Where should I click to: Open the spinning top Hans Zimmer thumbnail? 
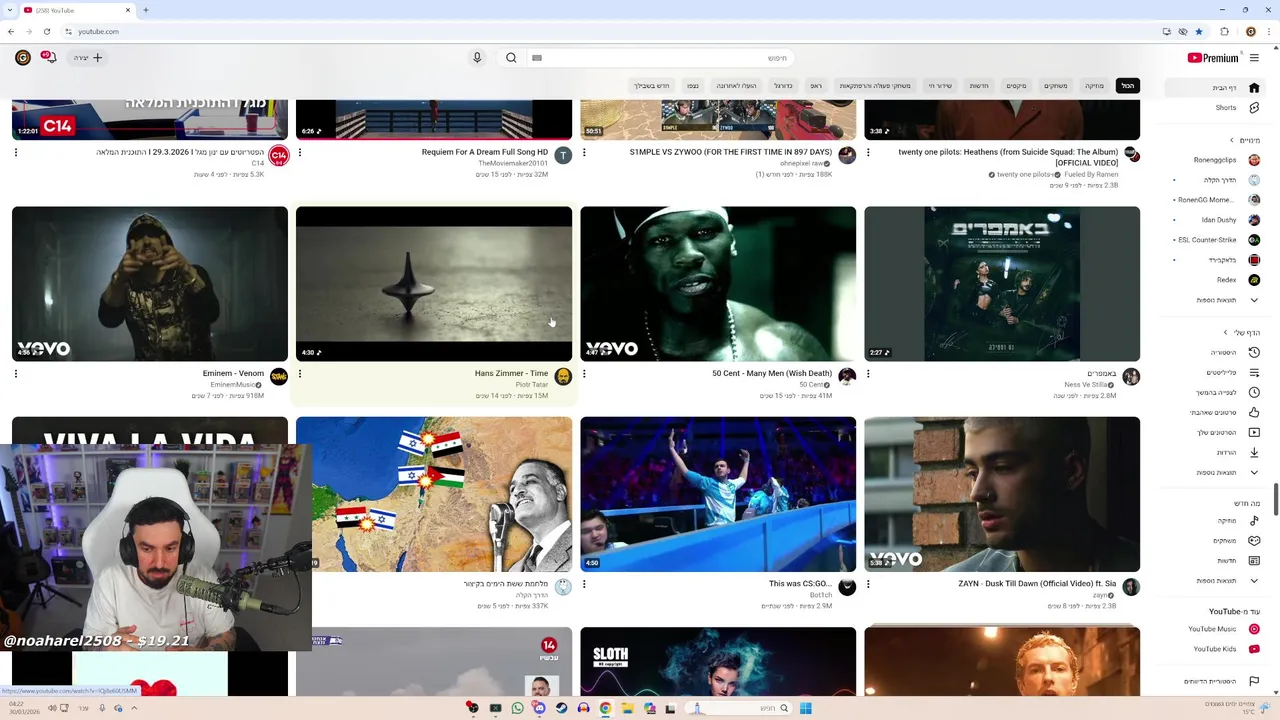[x=434, y=284]
